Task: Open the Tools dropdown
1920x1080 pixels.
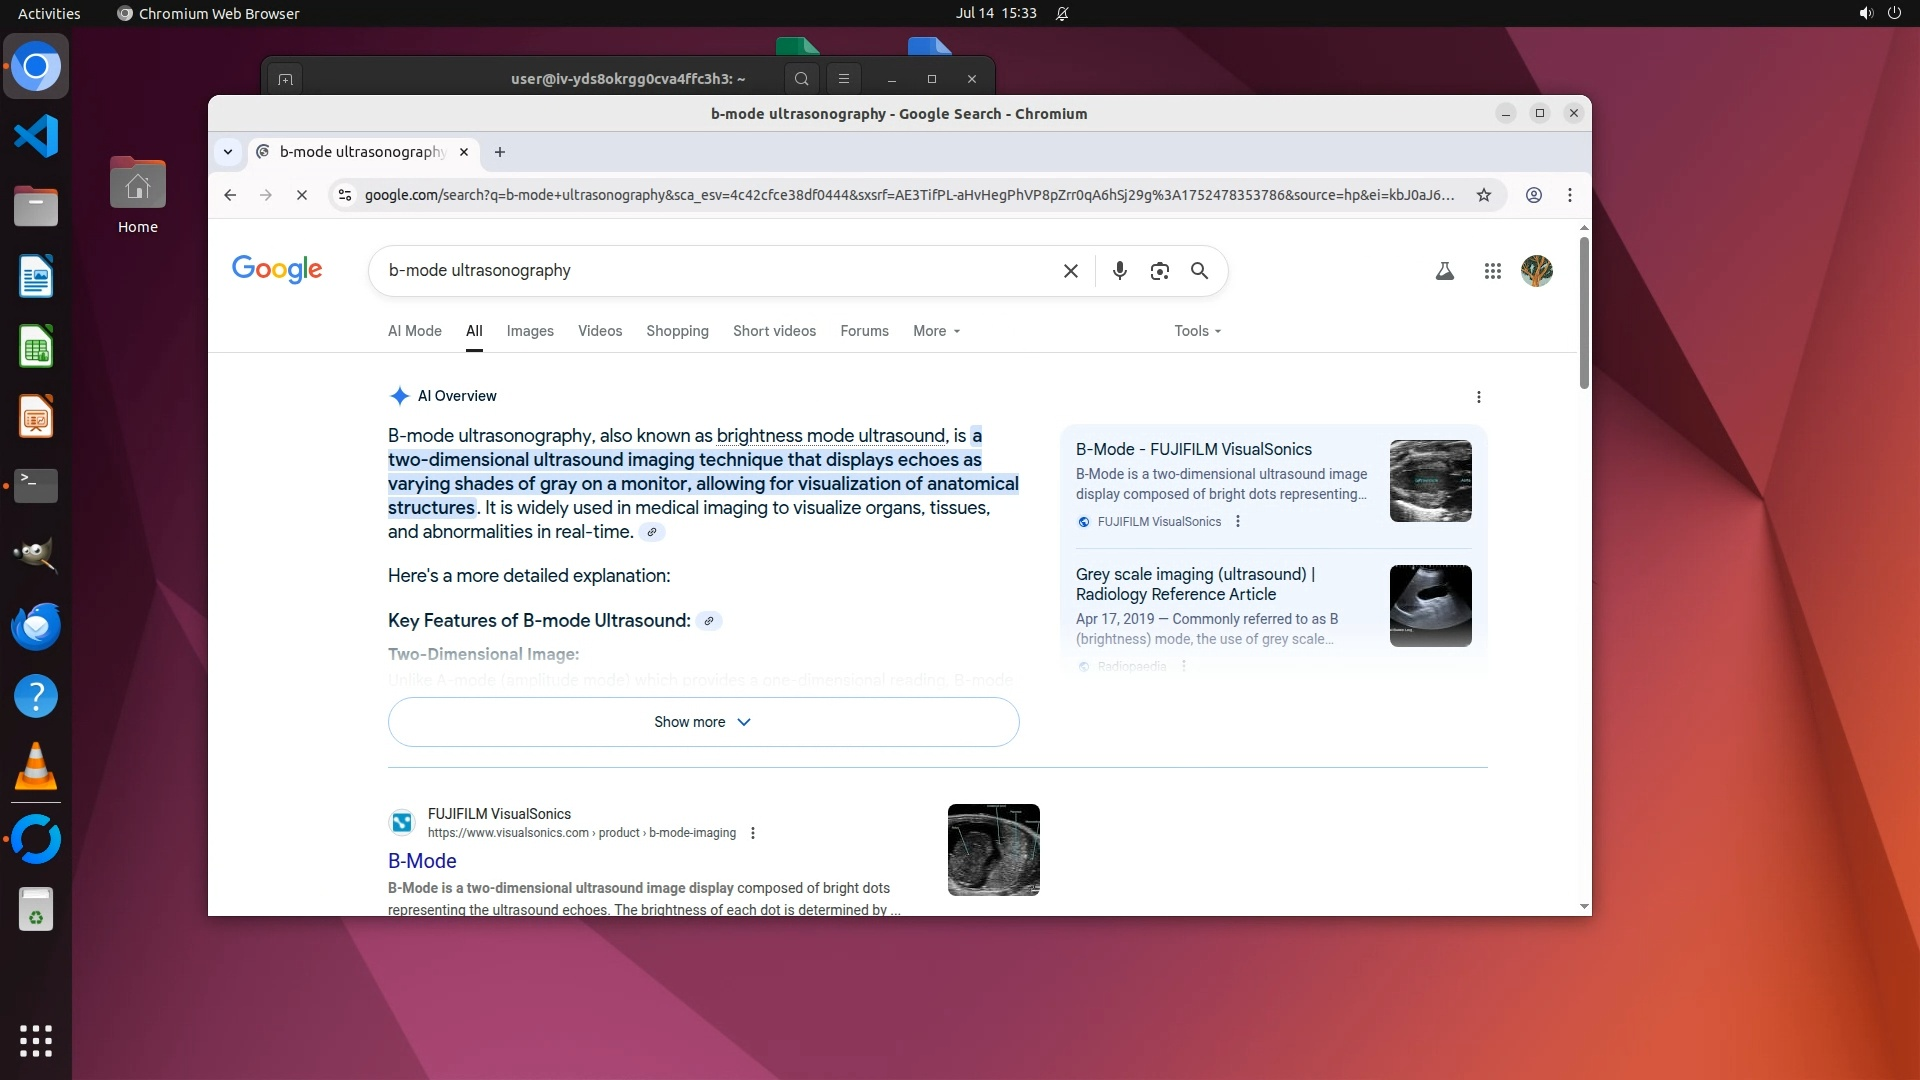Action: tap(1197, 331)
